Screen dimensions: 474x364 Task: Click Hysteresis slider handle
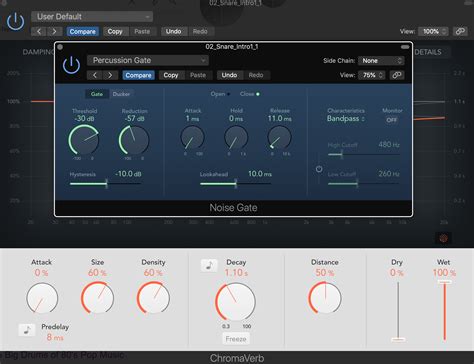coord(106,183)
